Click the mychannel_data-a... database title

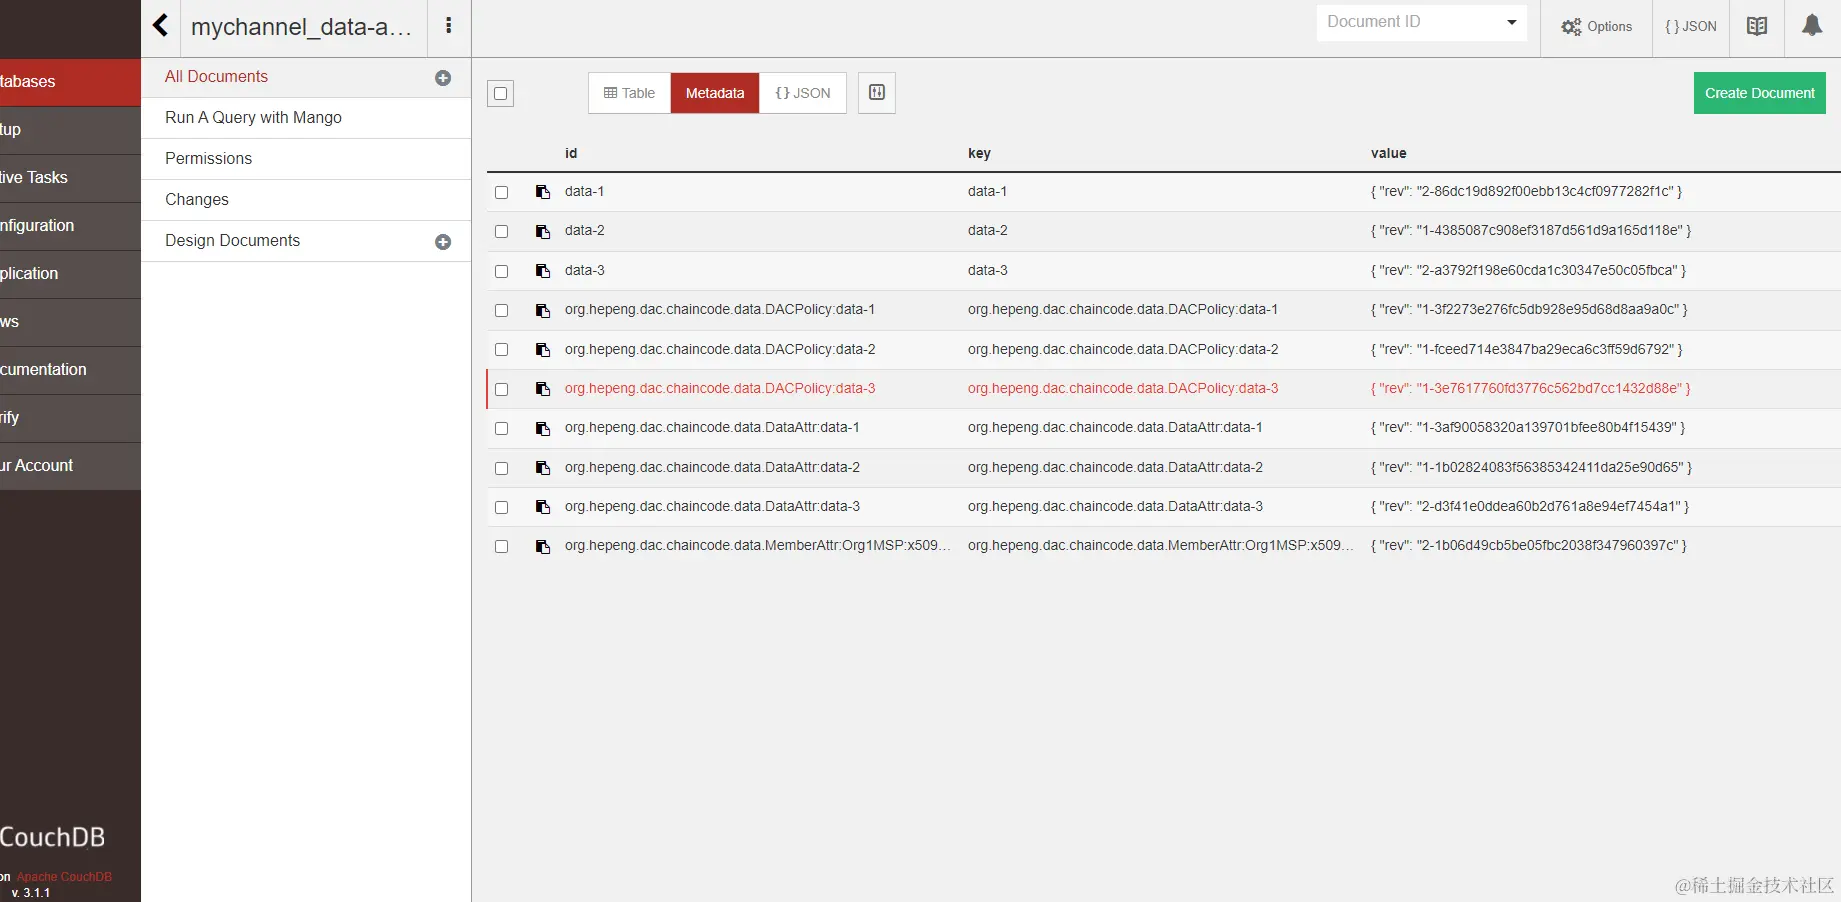pos(301,27)
